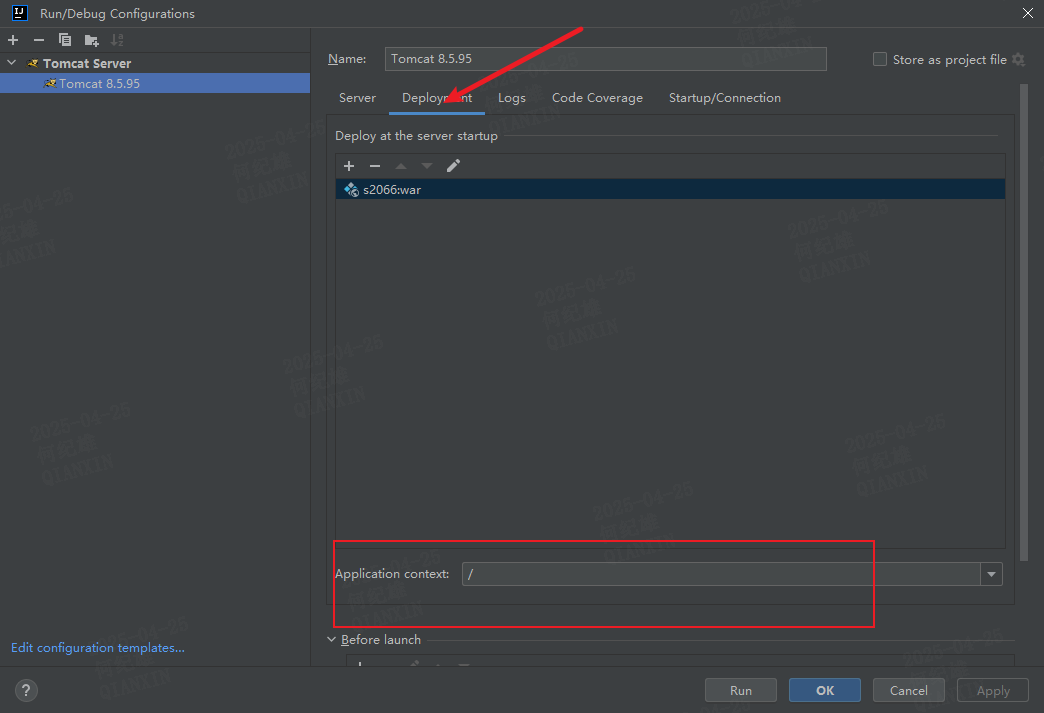Enable Store as project file
The image size is (1044, 713).
tap(880, 59)
